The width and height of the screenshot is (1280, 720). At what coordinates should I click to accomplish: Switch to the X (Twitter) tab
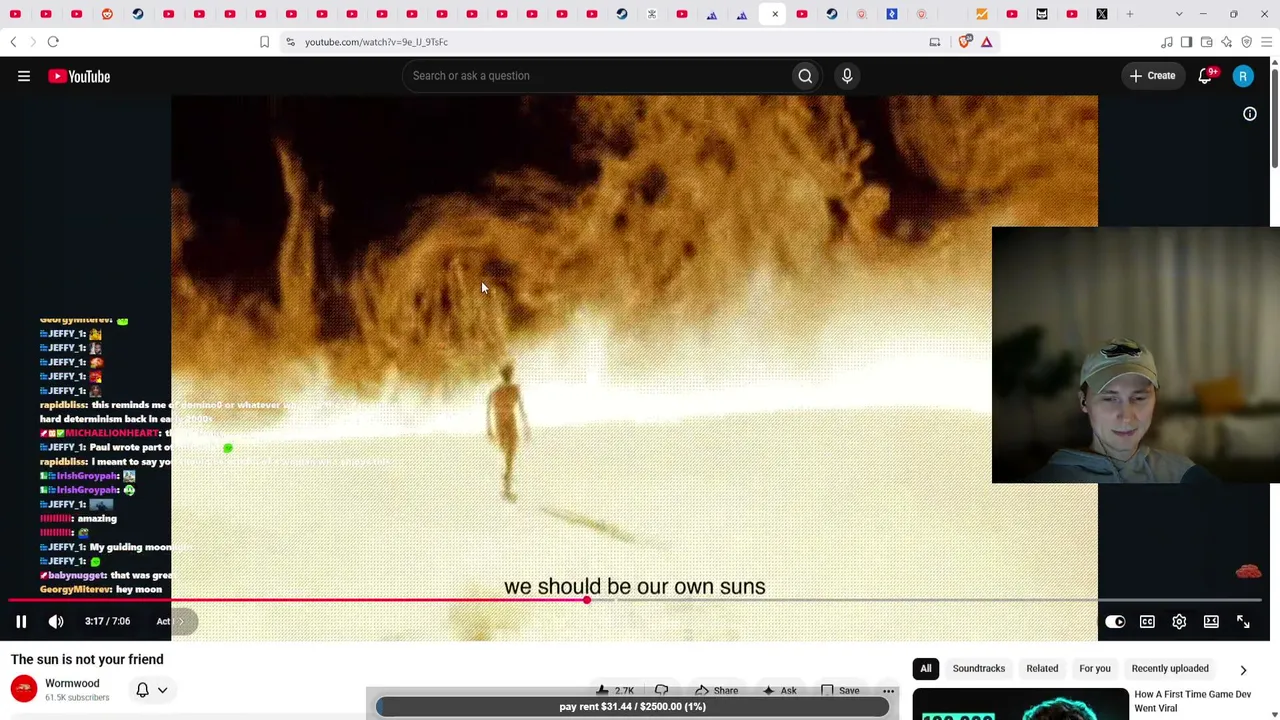[1102, 14]
